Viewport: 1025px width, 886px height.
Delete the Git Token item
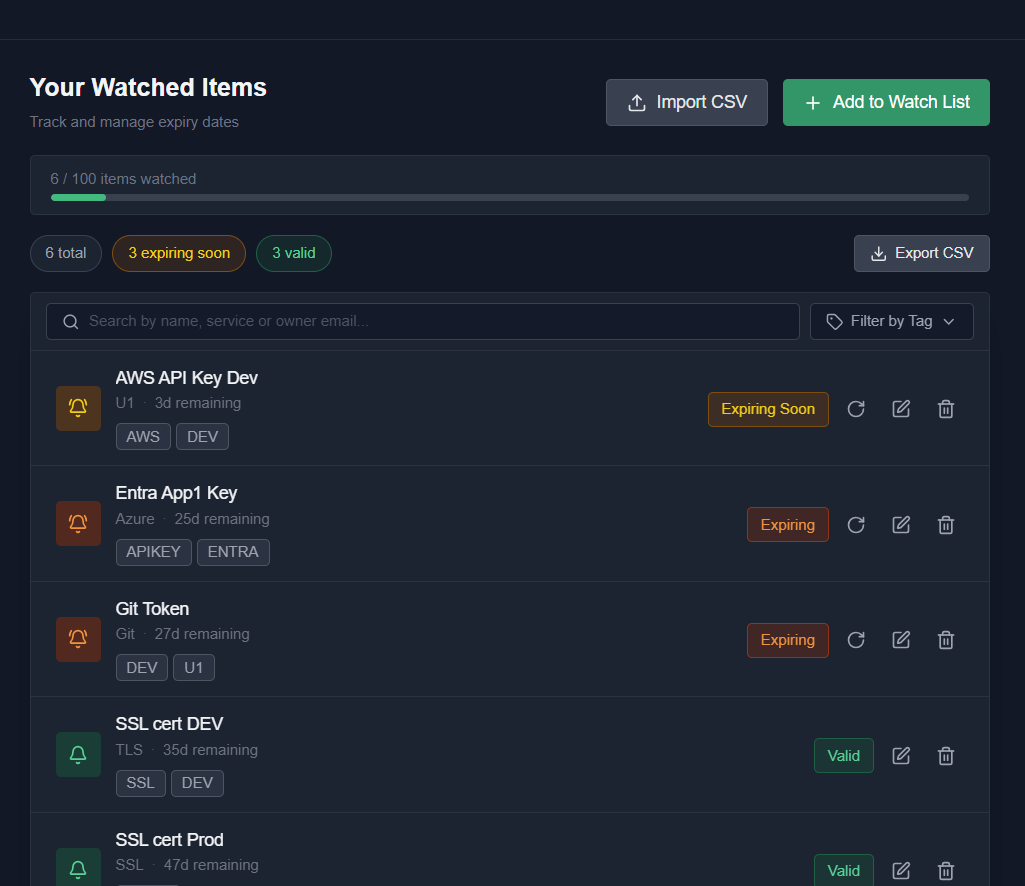945,639
